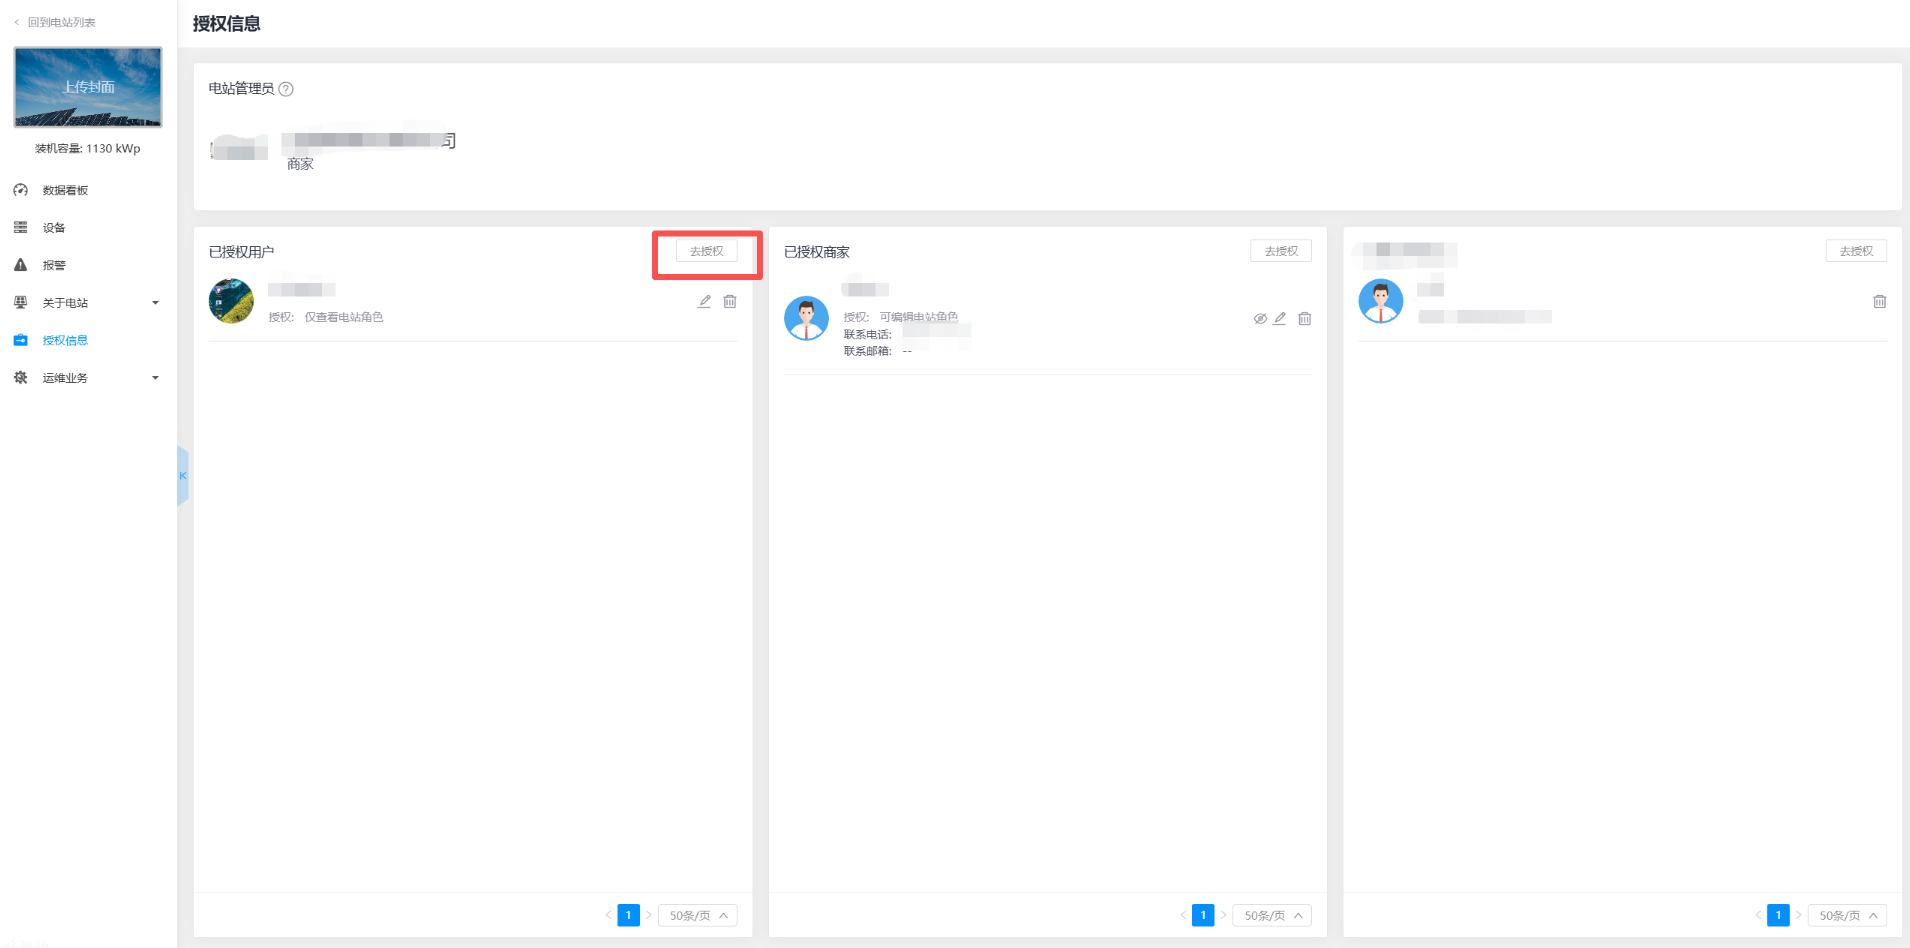Toggle the eye visibility icon for merchant
This screenshot has width=1910, height=948.
click(1260, 318)
